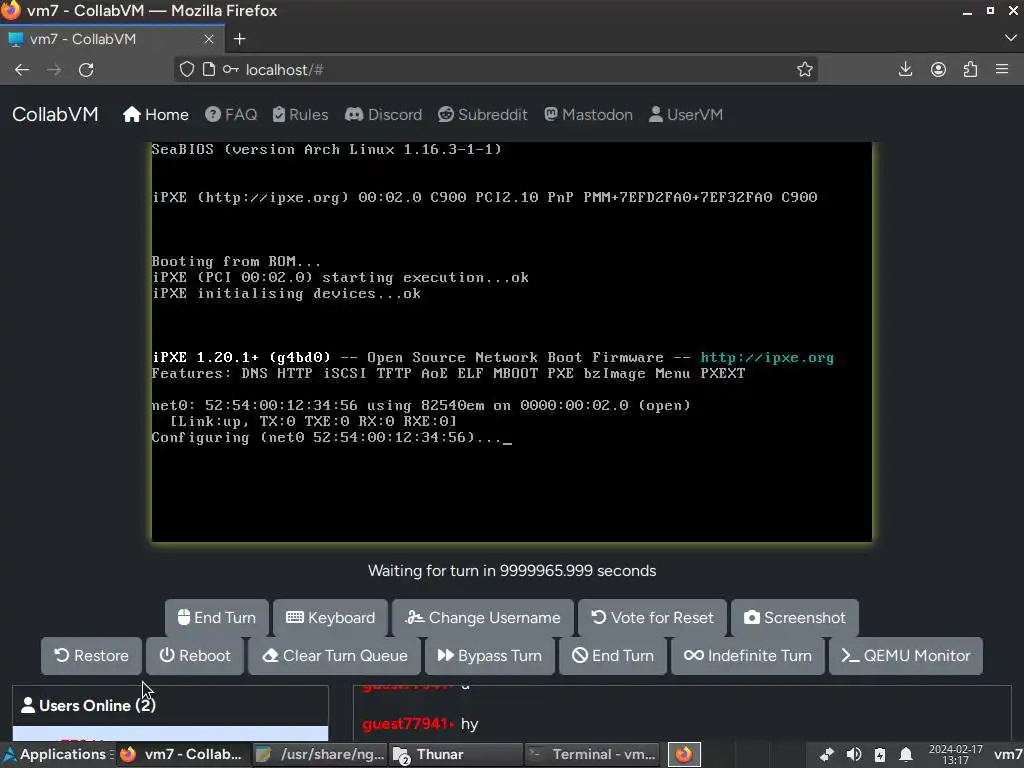Click the Change Username button
Viewport: 1024px width, 768px height.
coord(483,618)
